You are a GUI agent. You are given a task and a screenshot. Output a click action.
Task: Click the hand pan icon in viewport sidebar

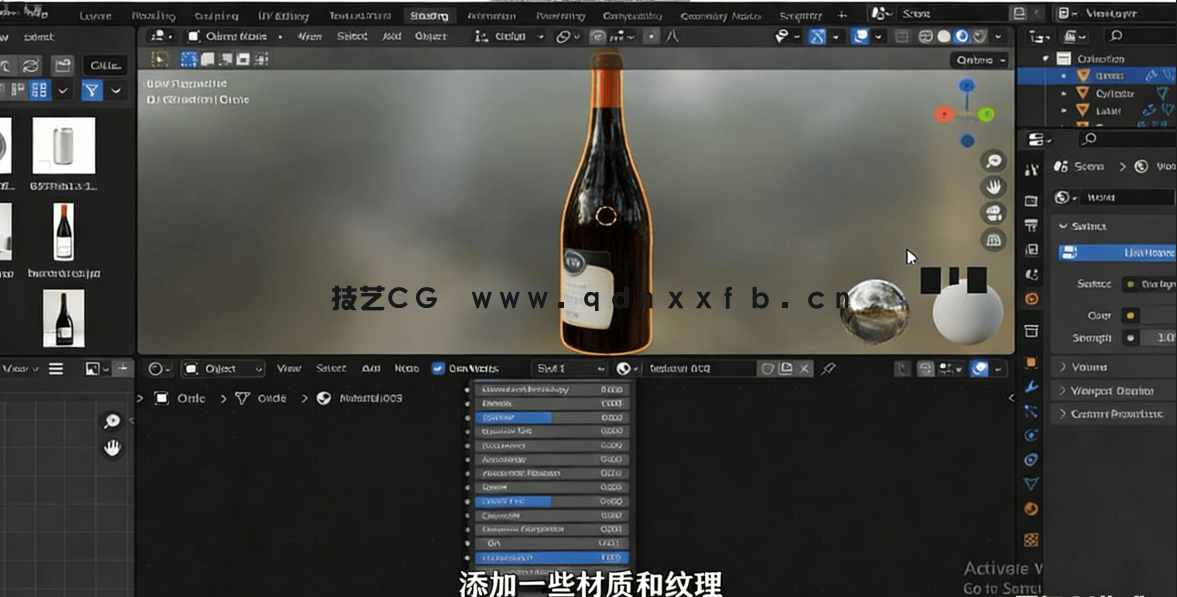pos(992,186)
